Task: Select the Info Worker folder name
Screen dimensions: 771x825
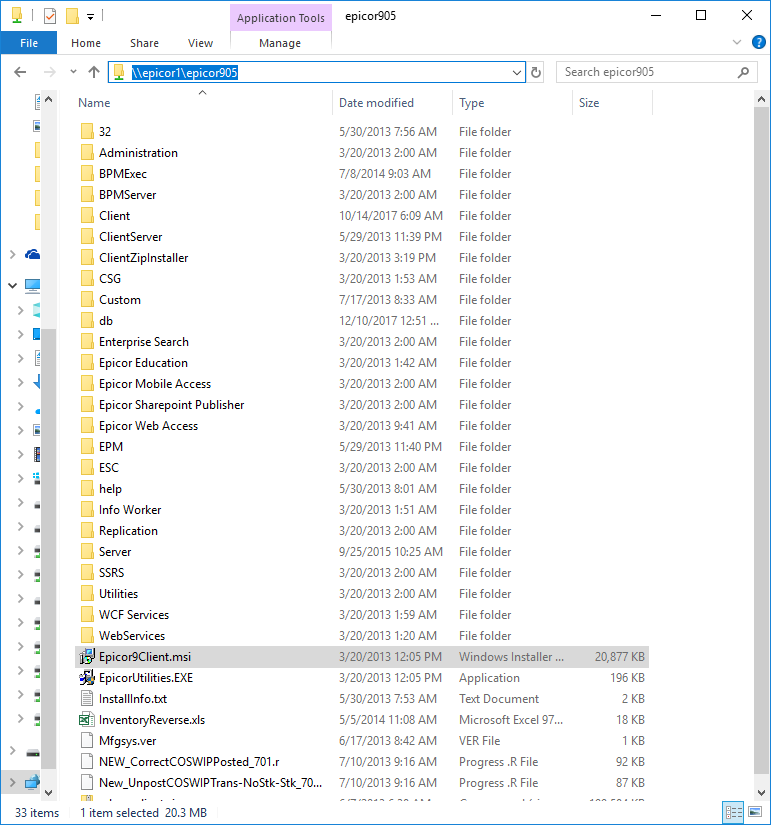Action: click(130, 510)
